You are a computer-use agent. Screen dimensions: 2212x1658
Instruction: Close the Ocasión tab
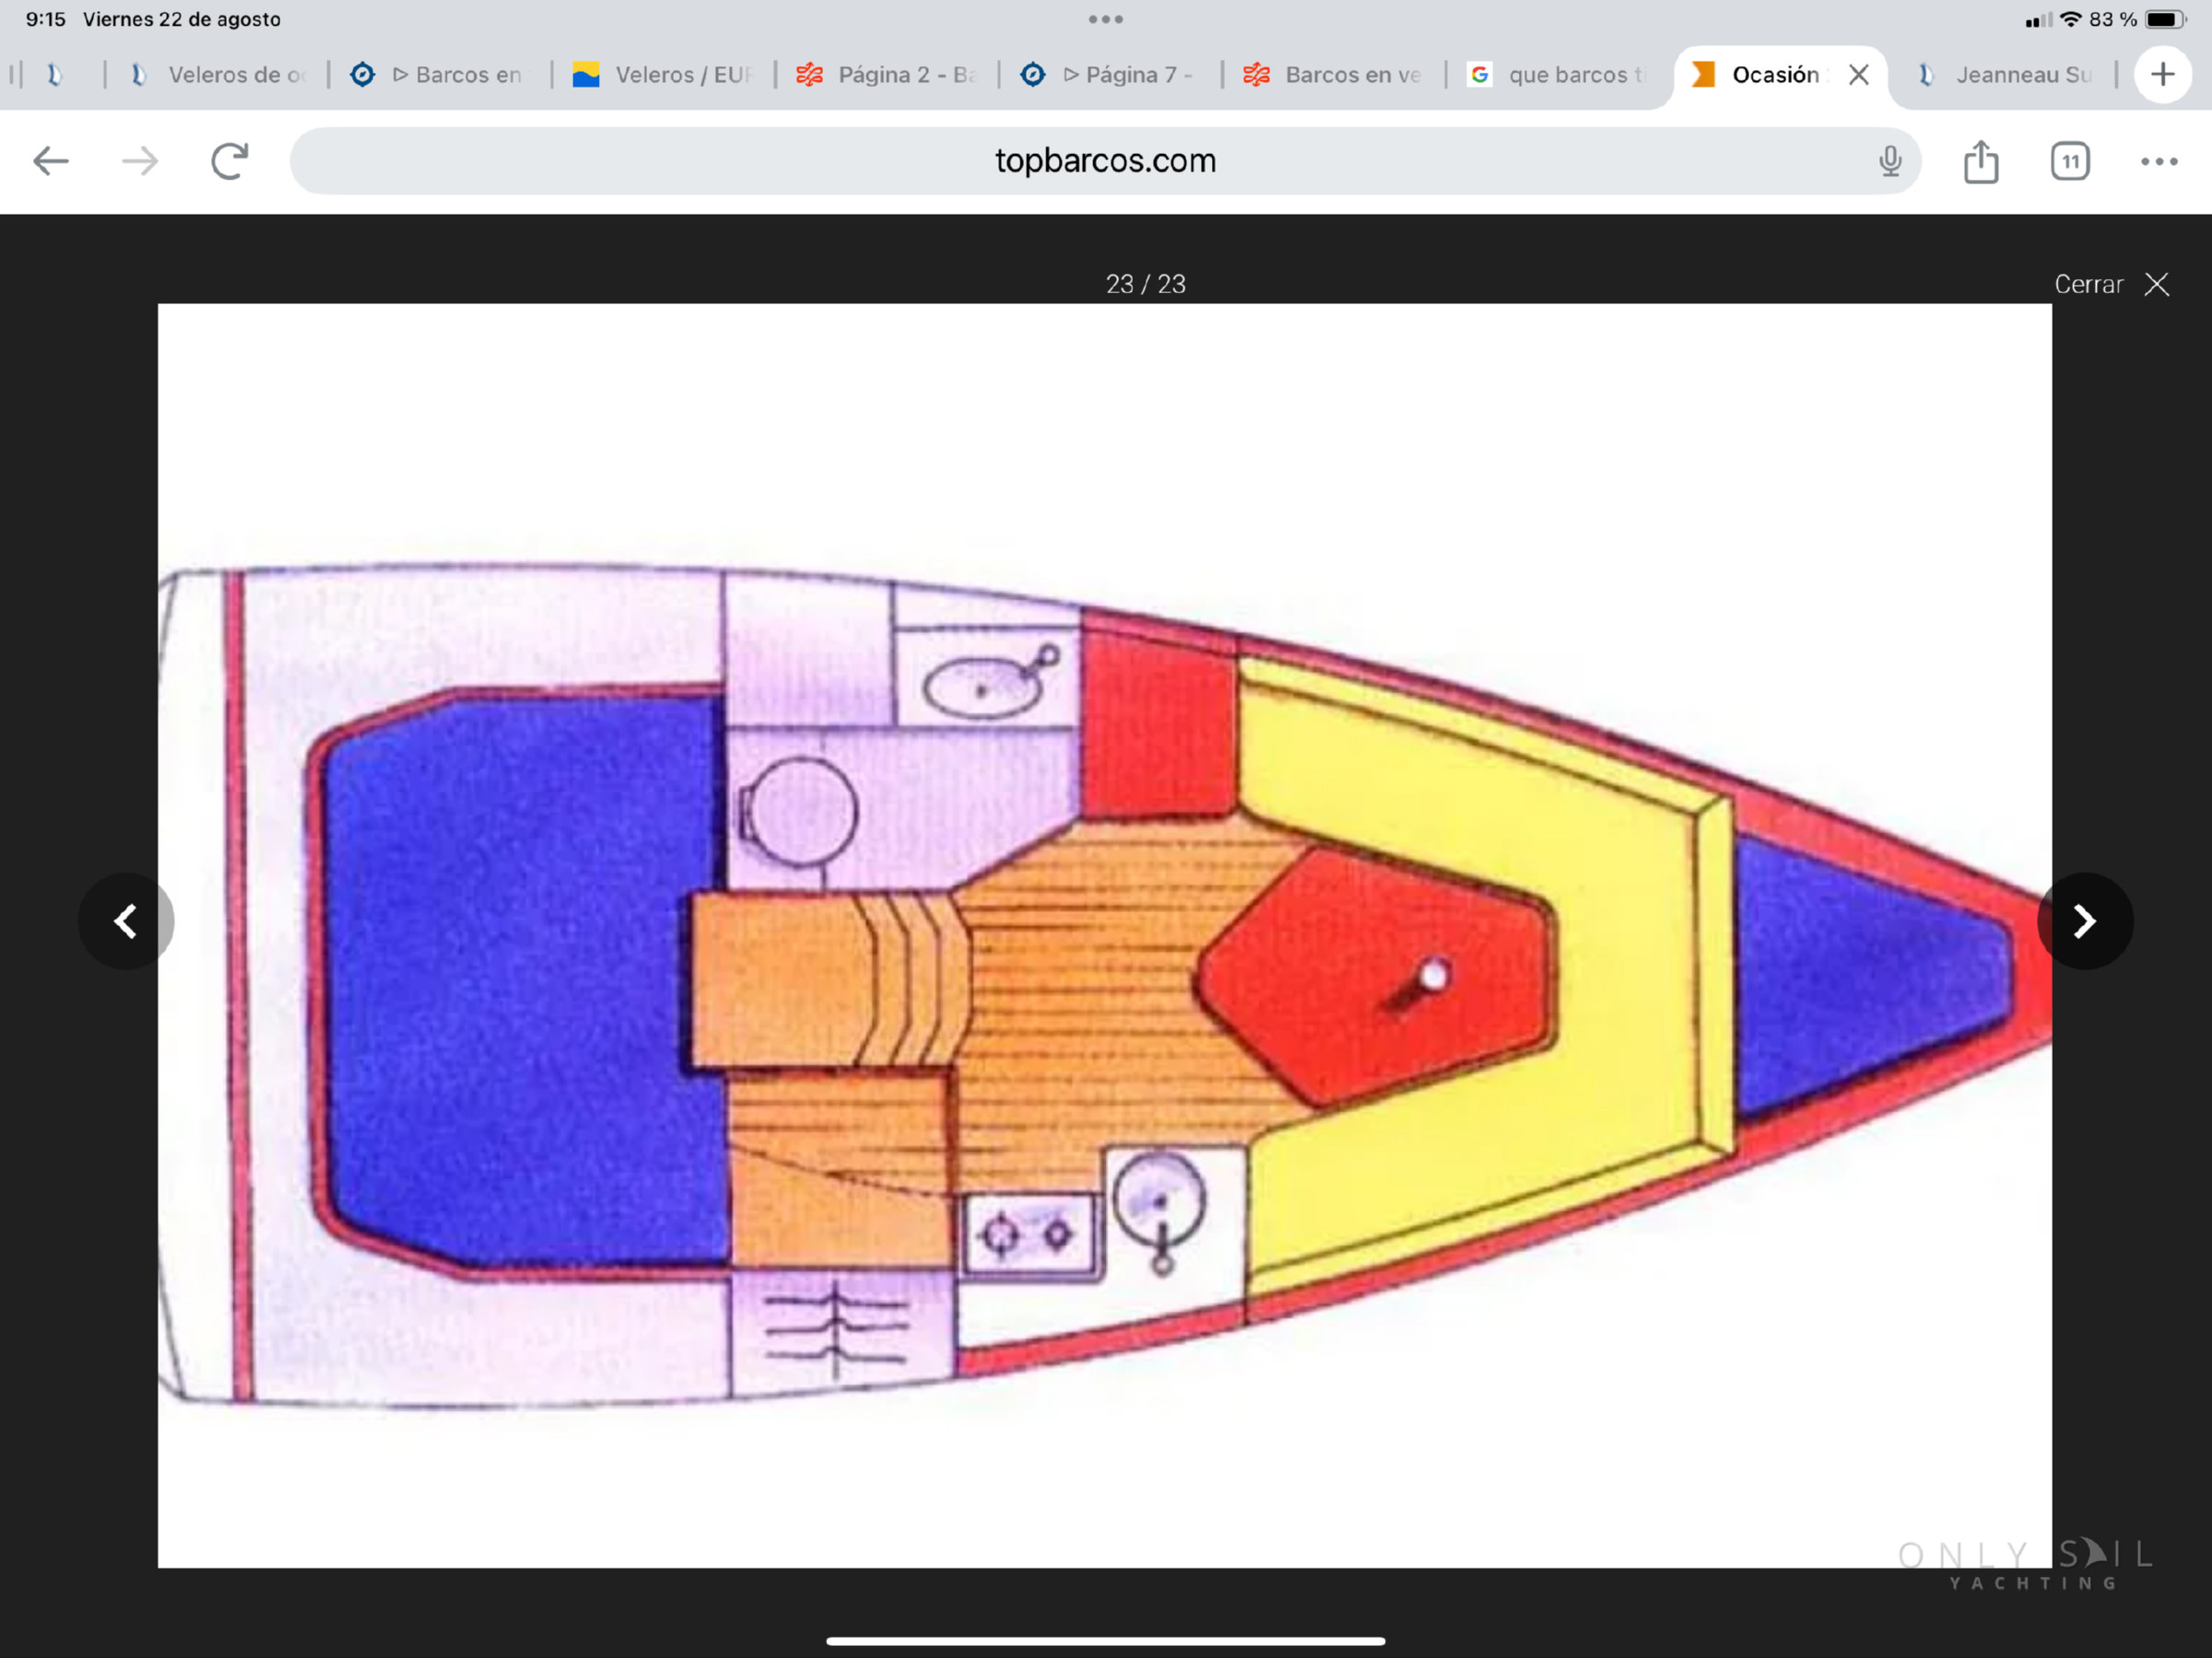click(x=1858, y=75)
